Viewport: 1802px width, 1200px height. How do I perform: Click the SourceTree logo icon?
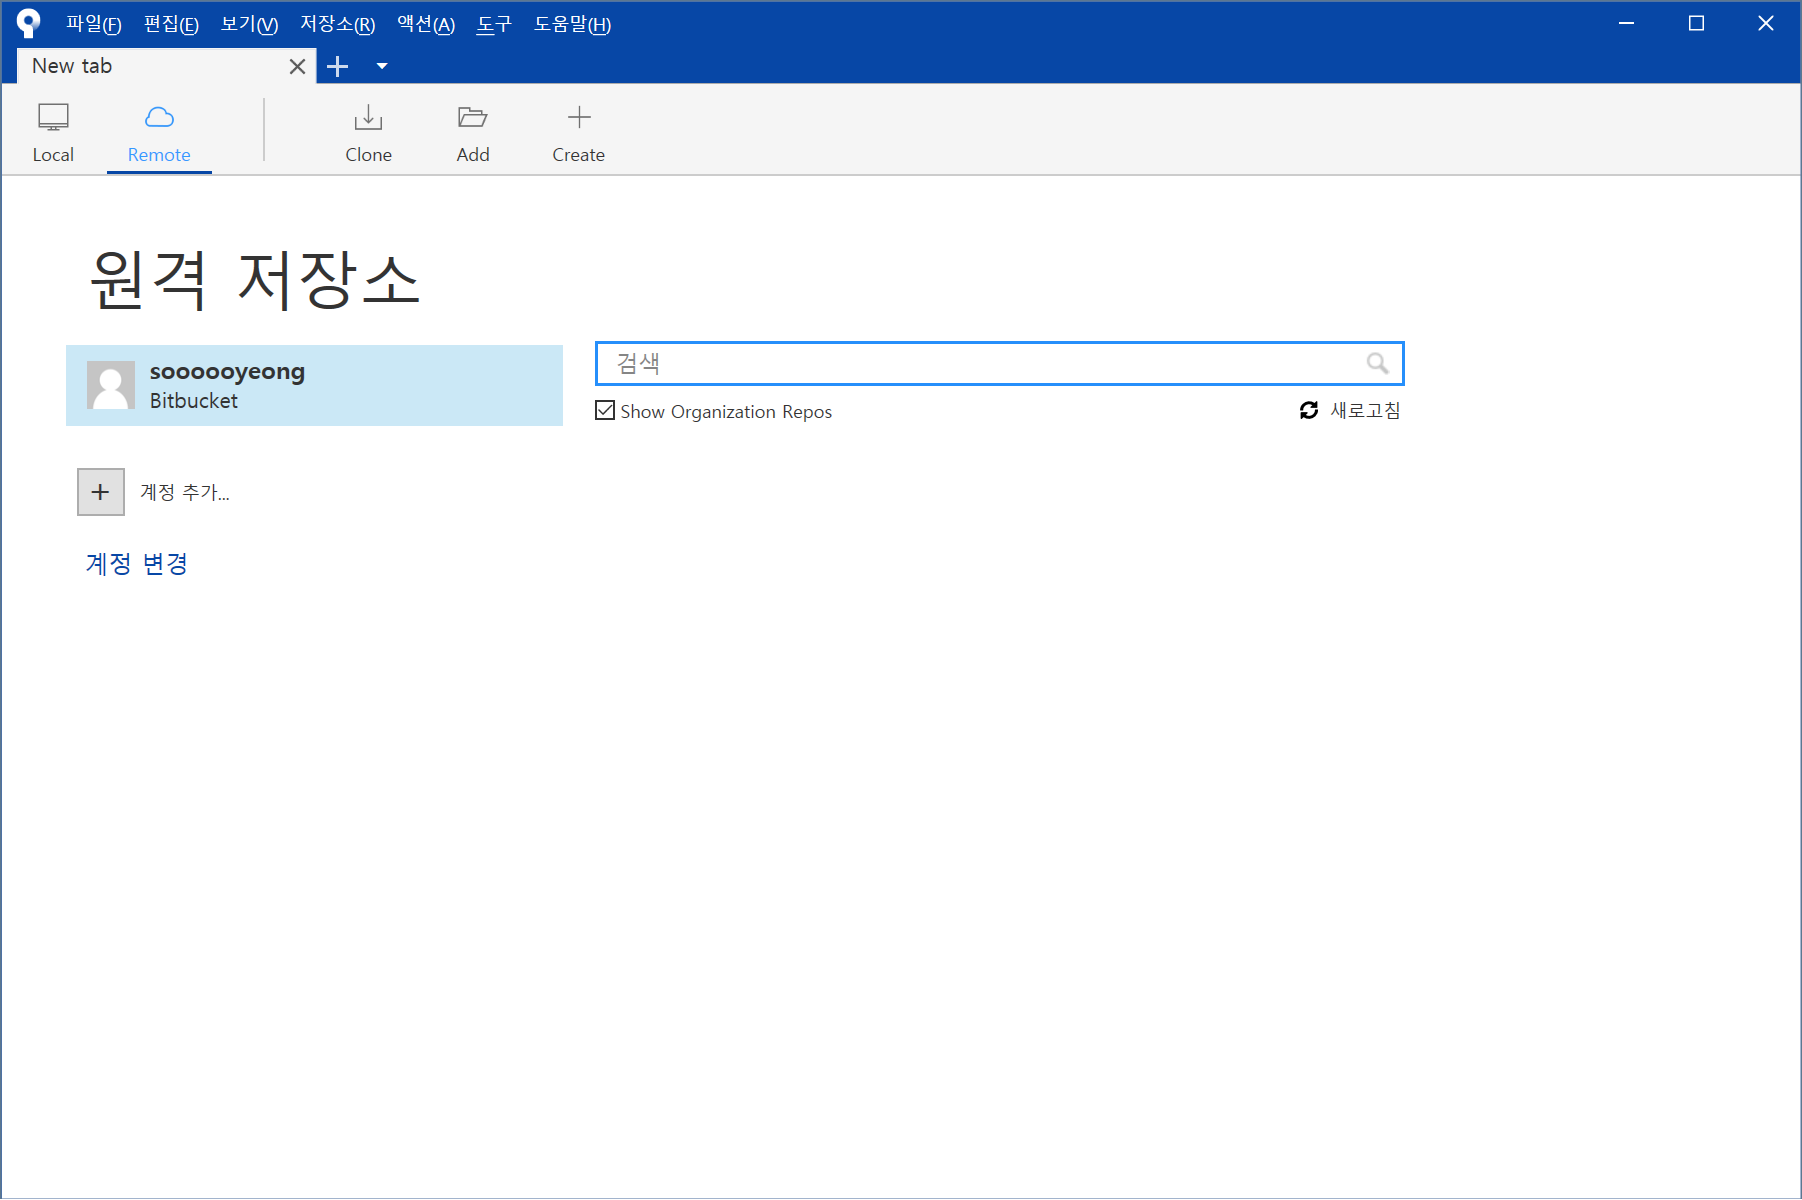click(28, 23)
